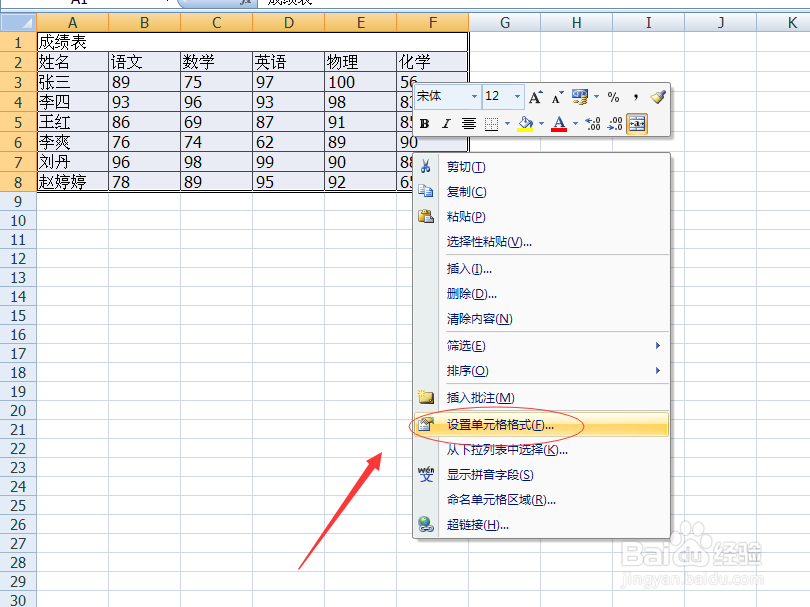Click the increase font size icon
This screenshot has width=810, height=607.
pyautogui.click(x=534, y=96)
